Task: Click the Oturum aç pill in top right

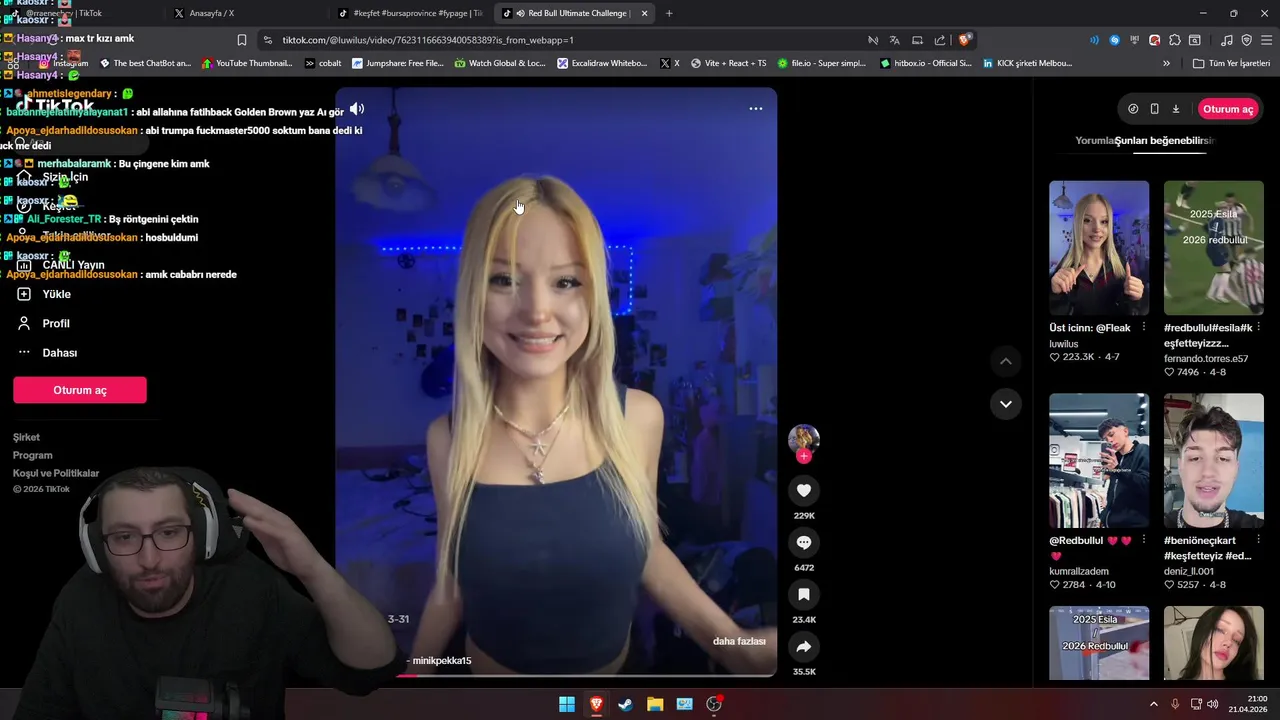Action: (1228, 109)
